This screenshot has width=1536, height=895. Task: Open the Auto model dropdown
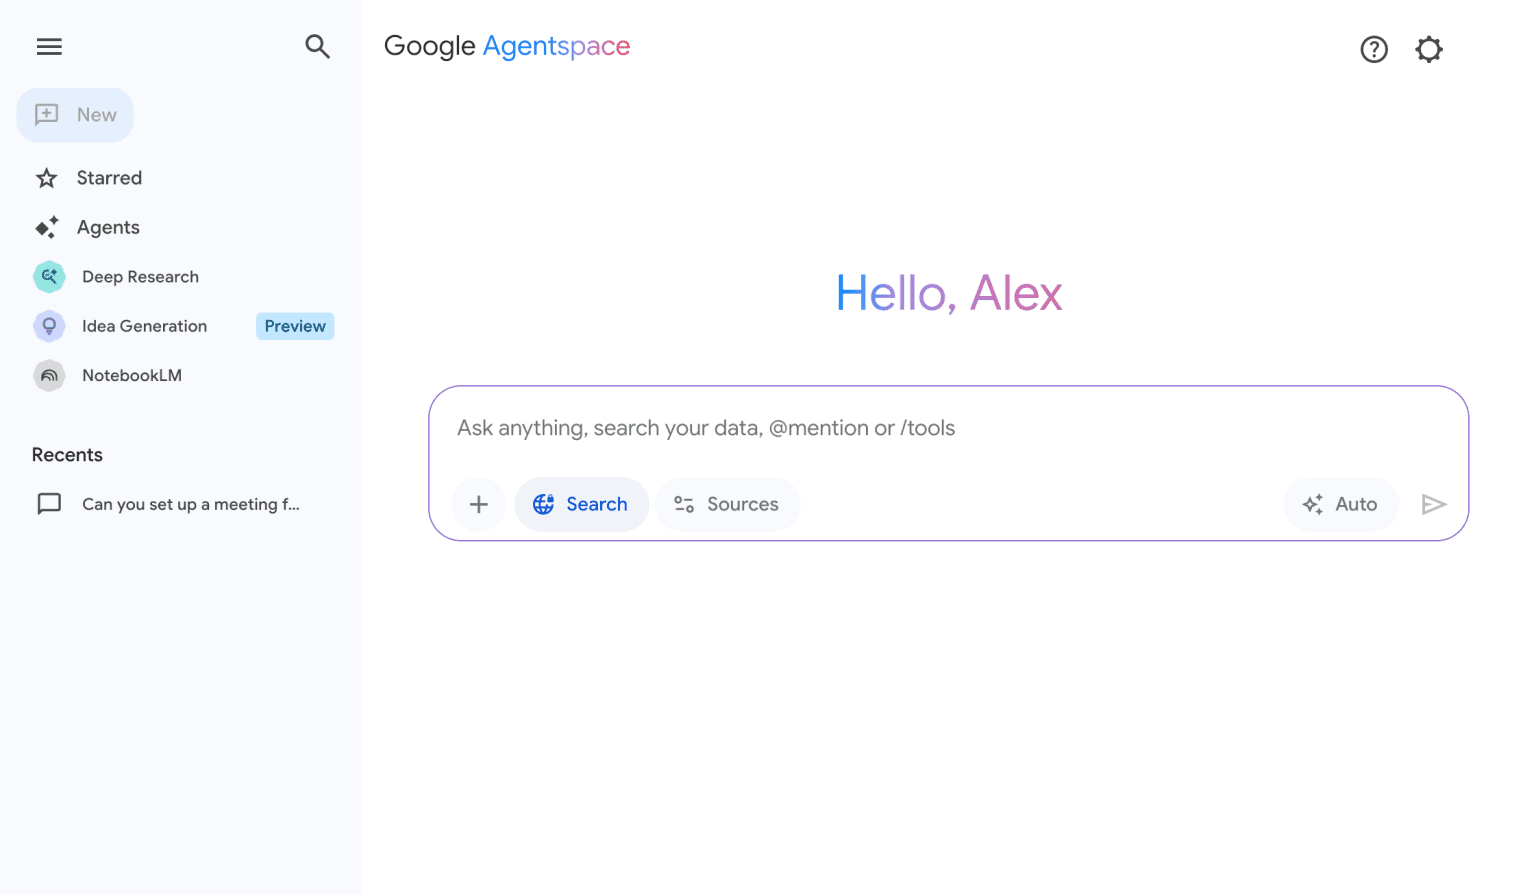click(x=1340, y=504)
